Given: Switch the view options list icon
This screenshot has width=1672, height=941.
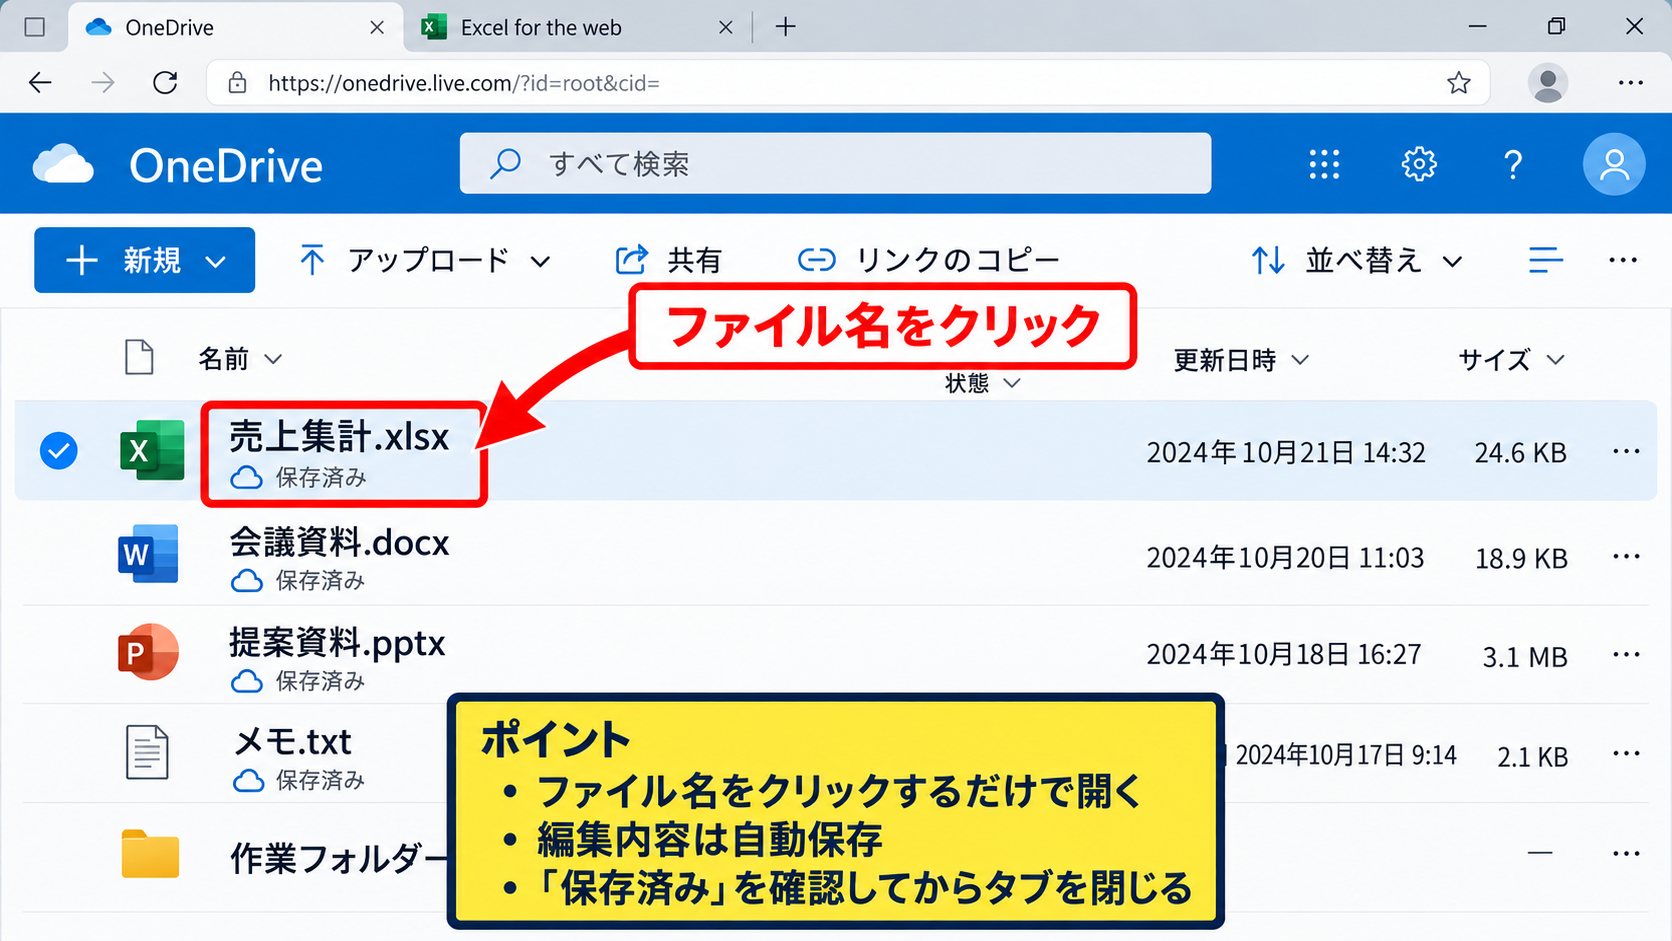Looking at the screenshot, I should click(1545, 260).
